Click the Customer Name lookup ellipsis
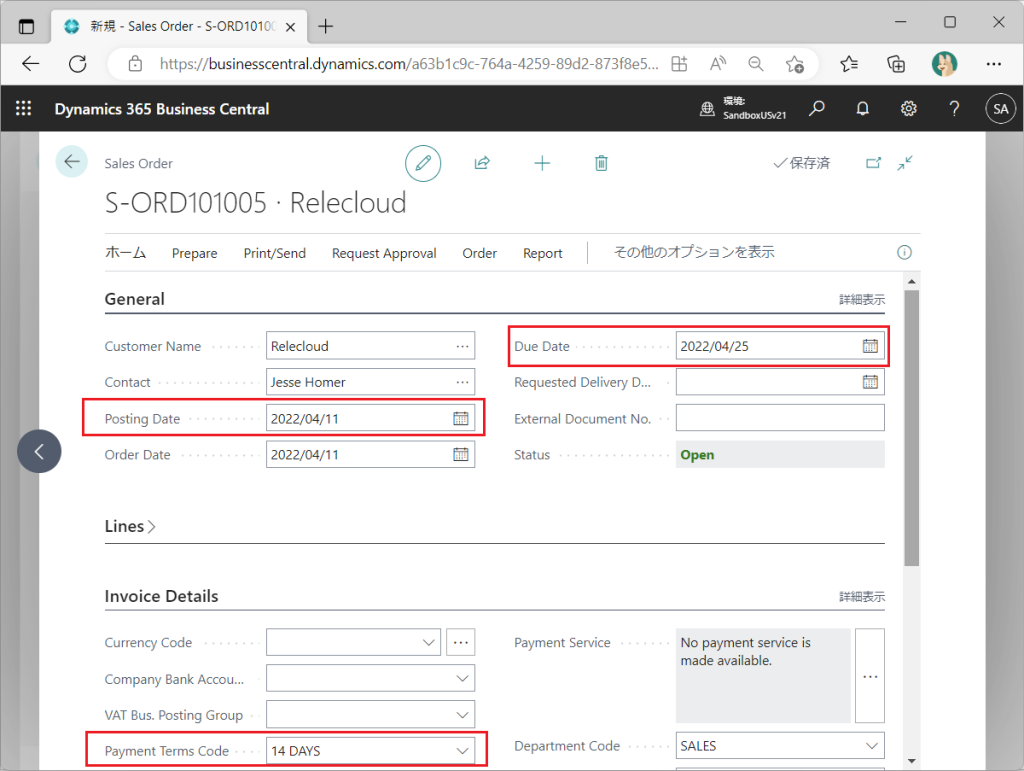 (x=462, y=346)
